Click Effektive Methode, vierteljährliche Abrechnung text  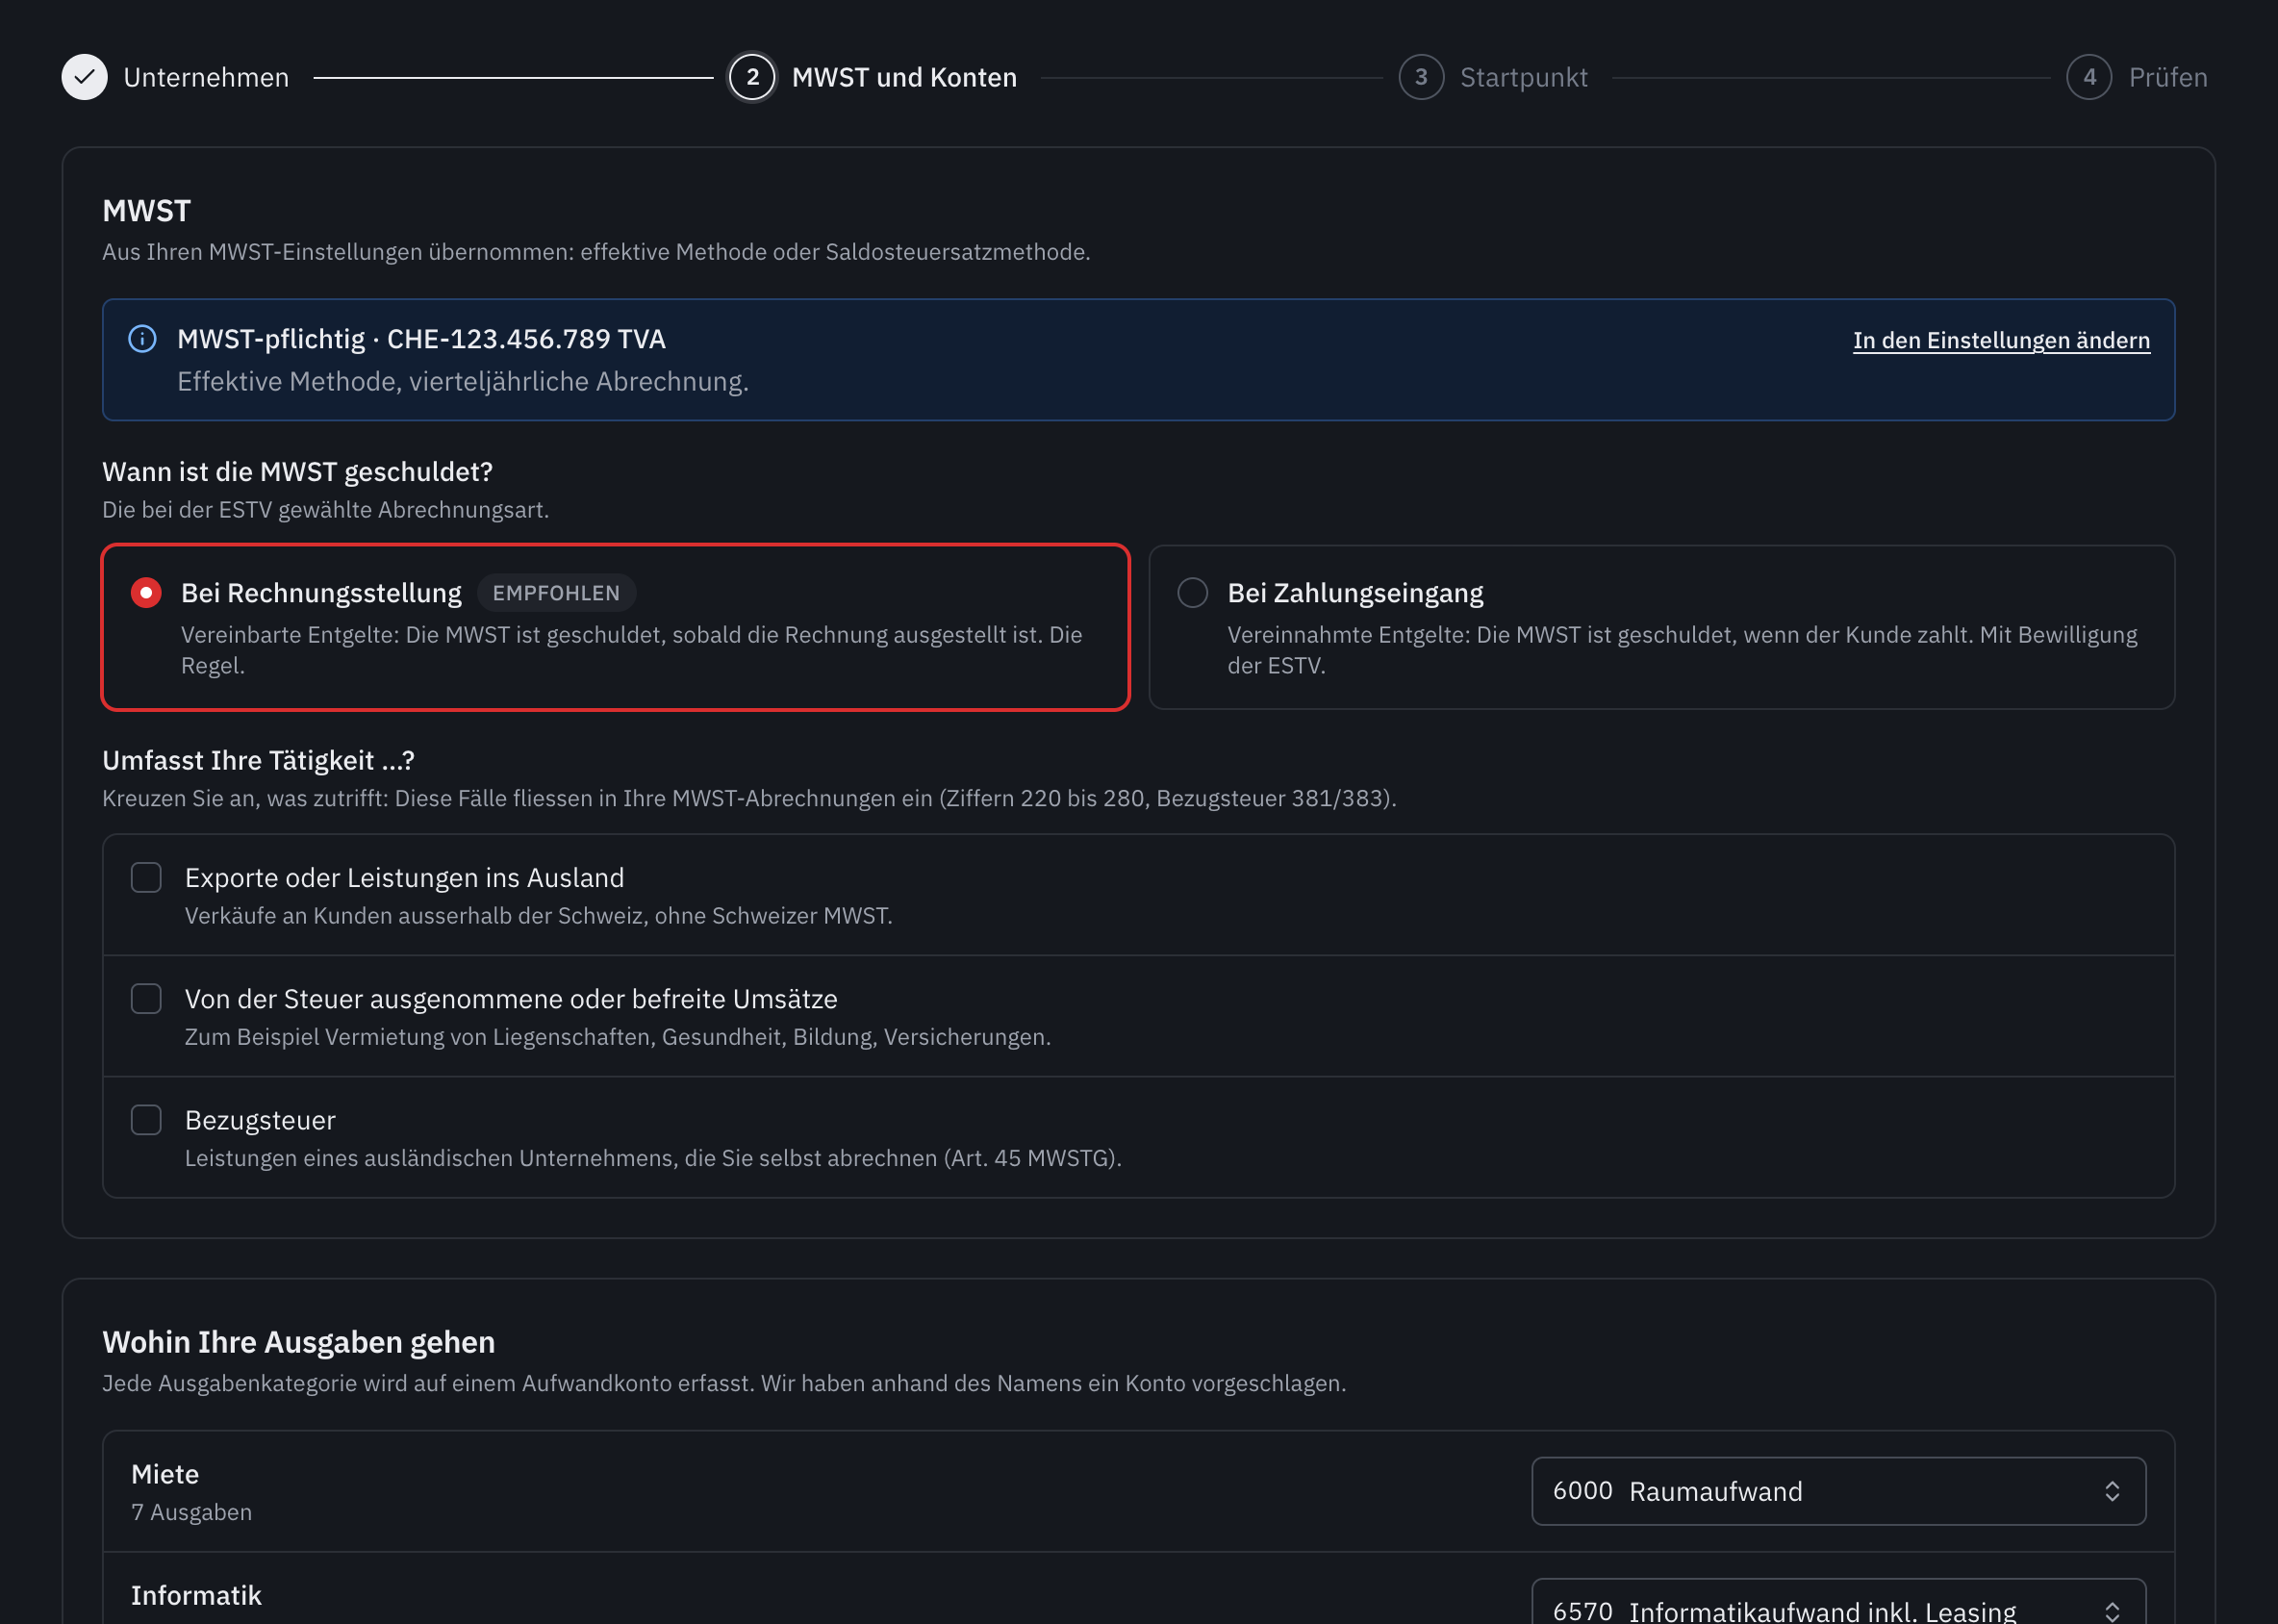(x=463, y=382)
